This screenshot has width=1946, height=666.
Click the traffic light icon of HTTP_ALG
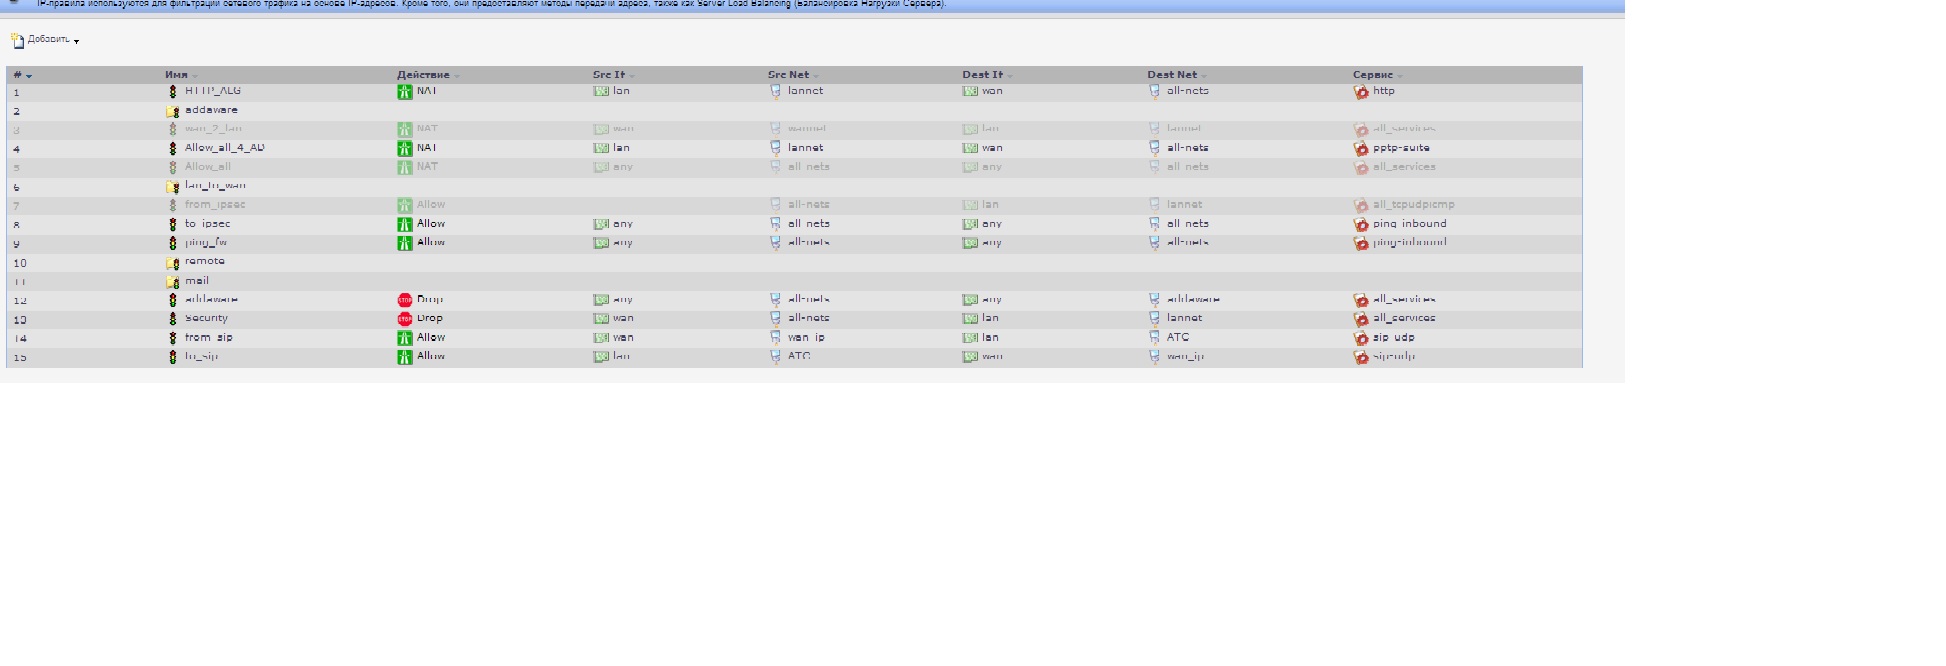coord(172,91)
